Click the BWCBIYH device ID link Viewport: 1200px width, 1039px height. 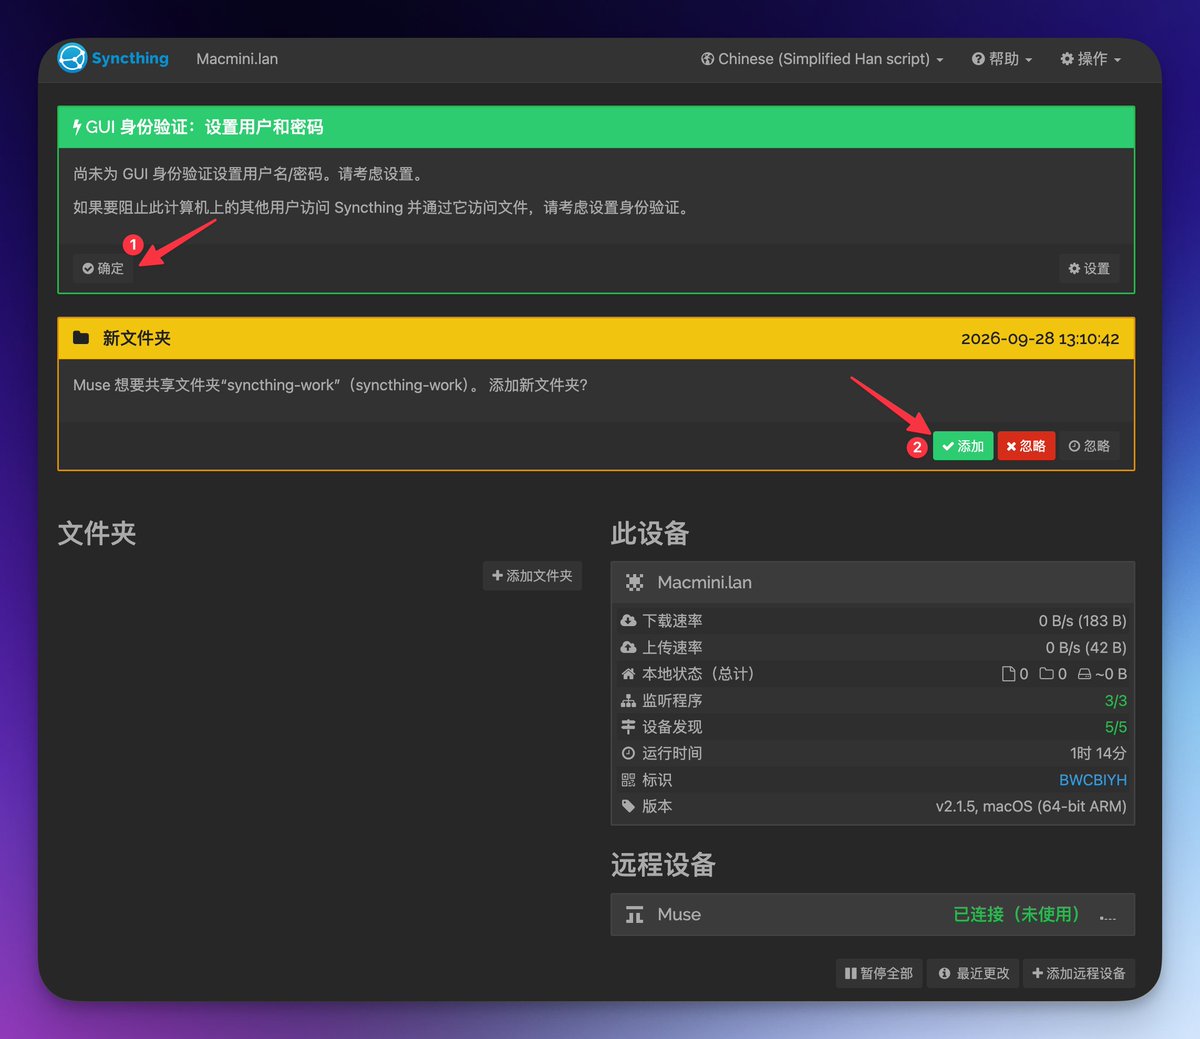1093,780
